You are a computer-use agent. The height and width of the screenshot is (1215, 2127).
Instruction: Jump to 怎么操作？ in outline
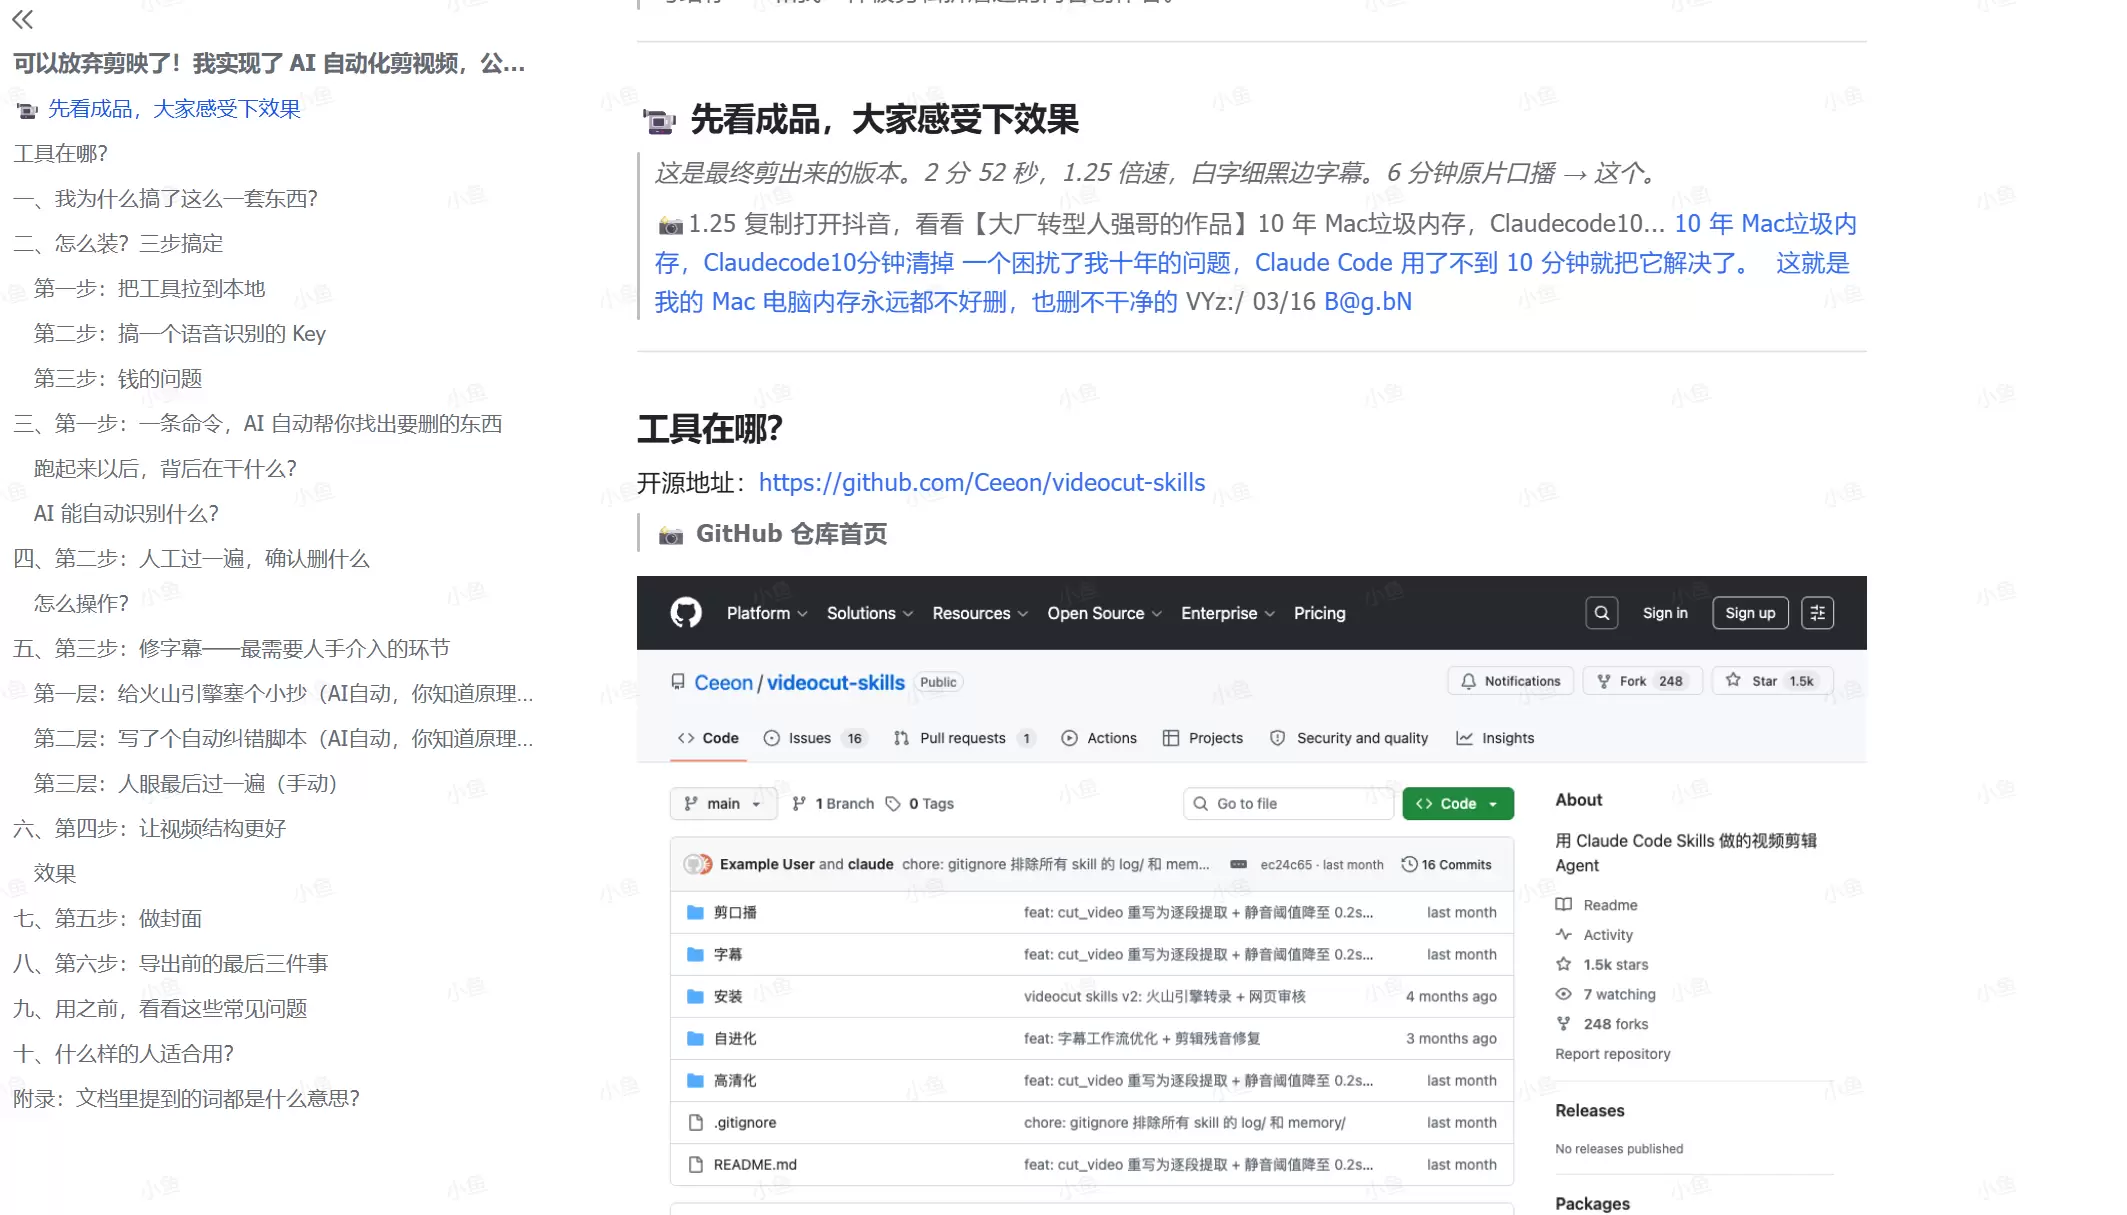(x=81, y=603)
